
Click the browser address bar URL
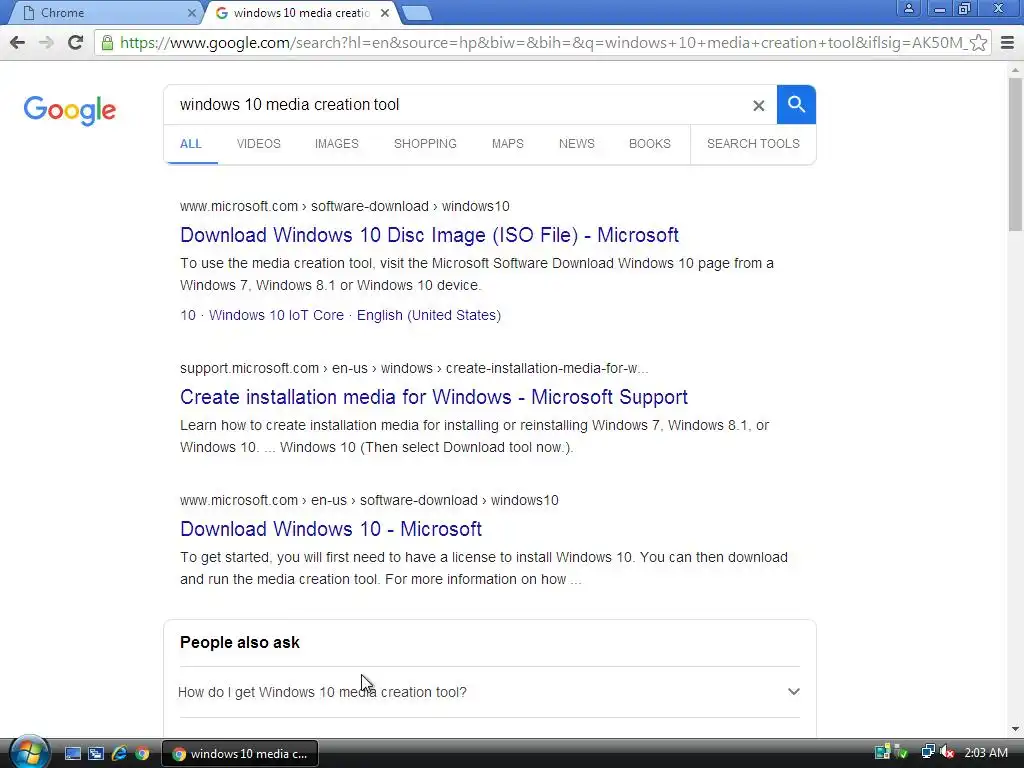coord(542,43)
